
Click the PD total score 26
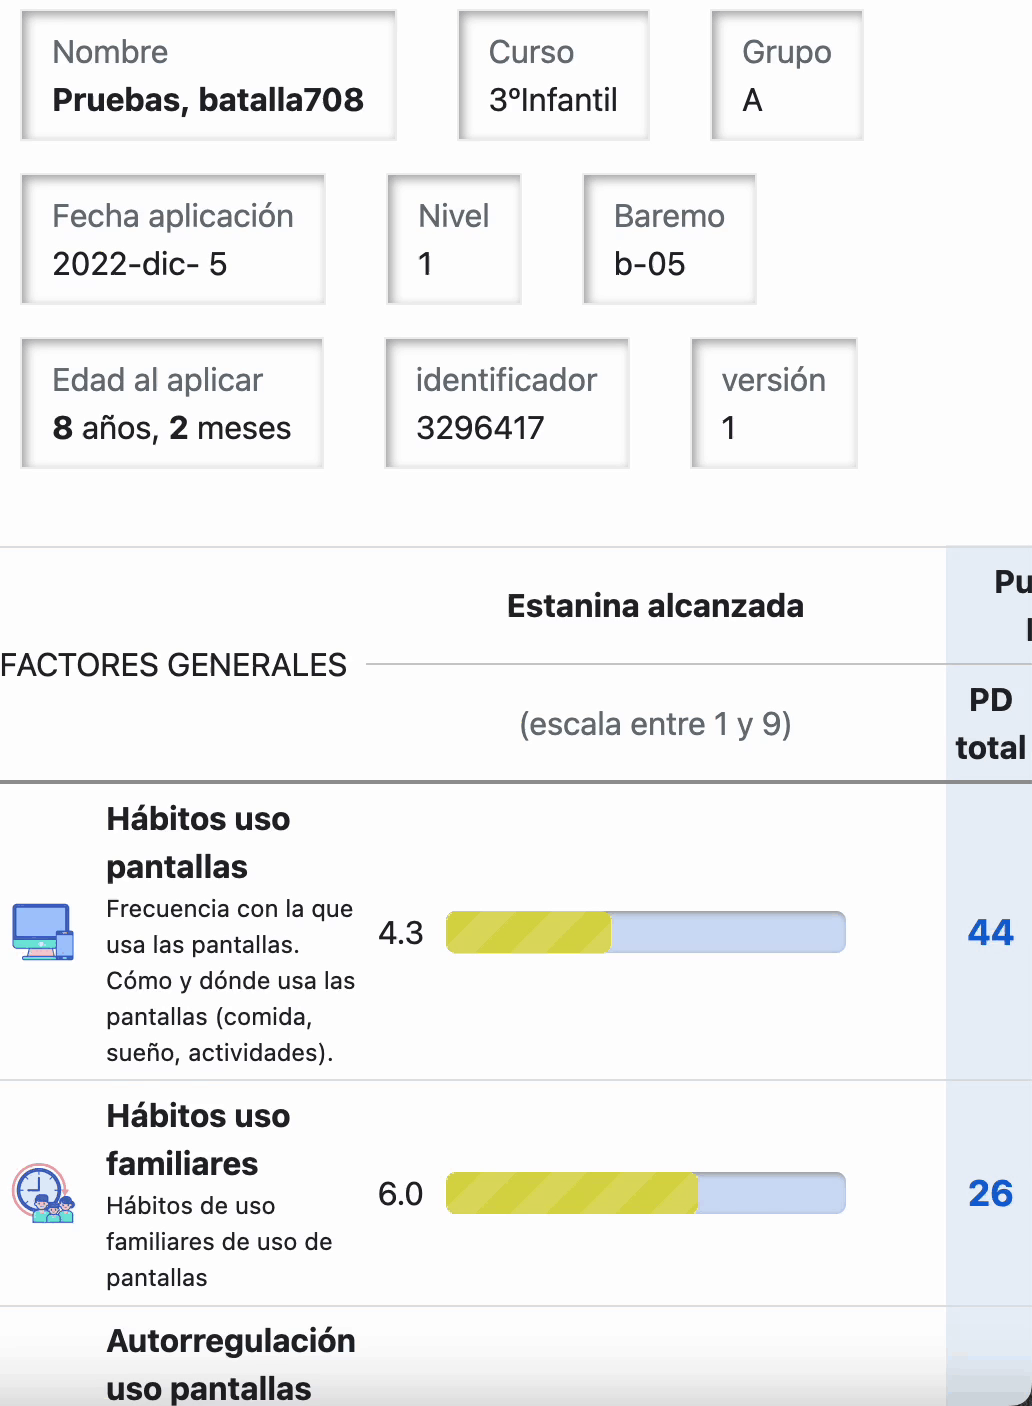(x=990, y=1193)
